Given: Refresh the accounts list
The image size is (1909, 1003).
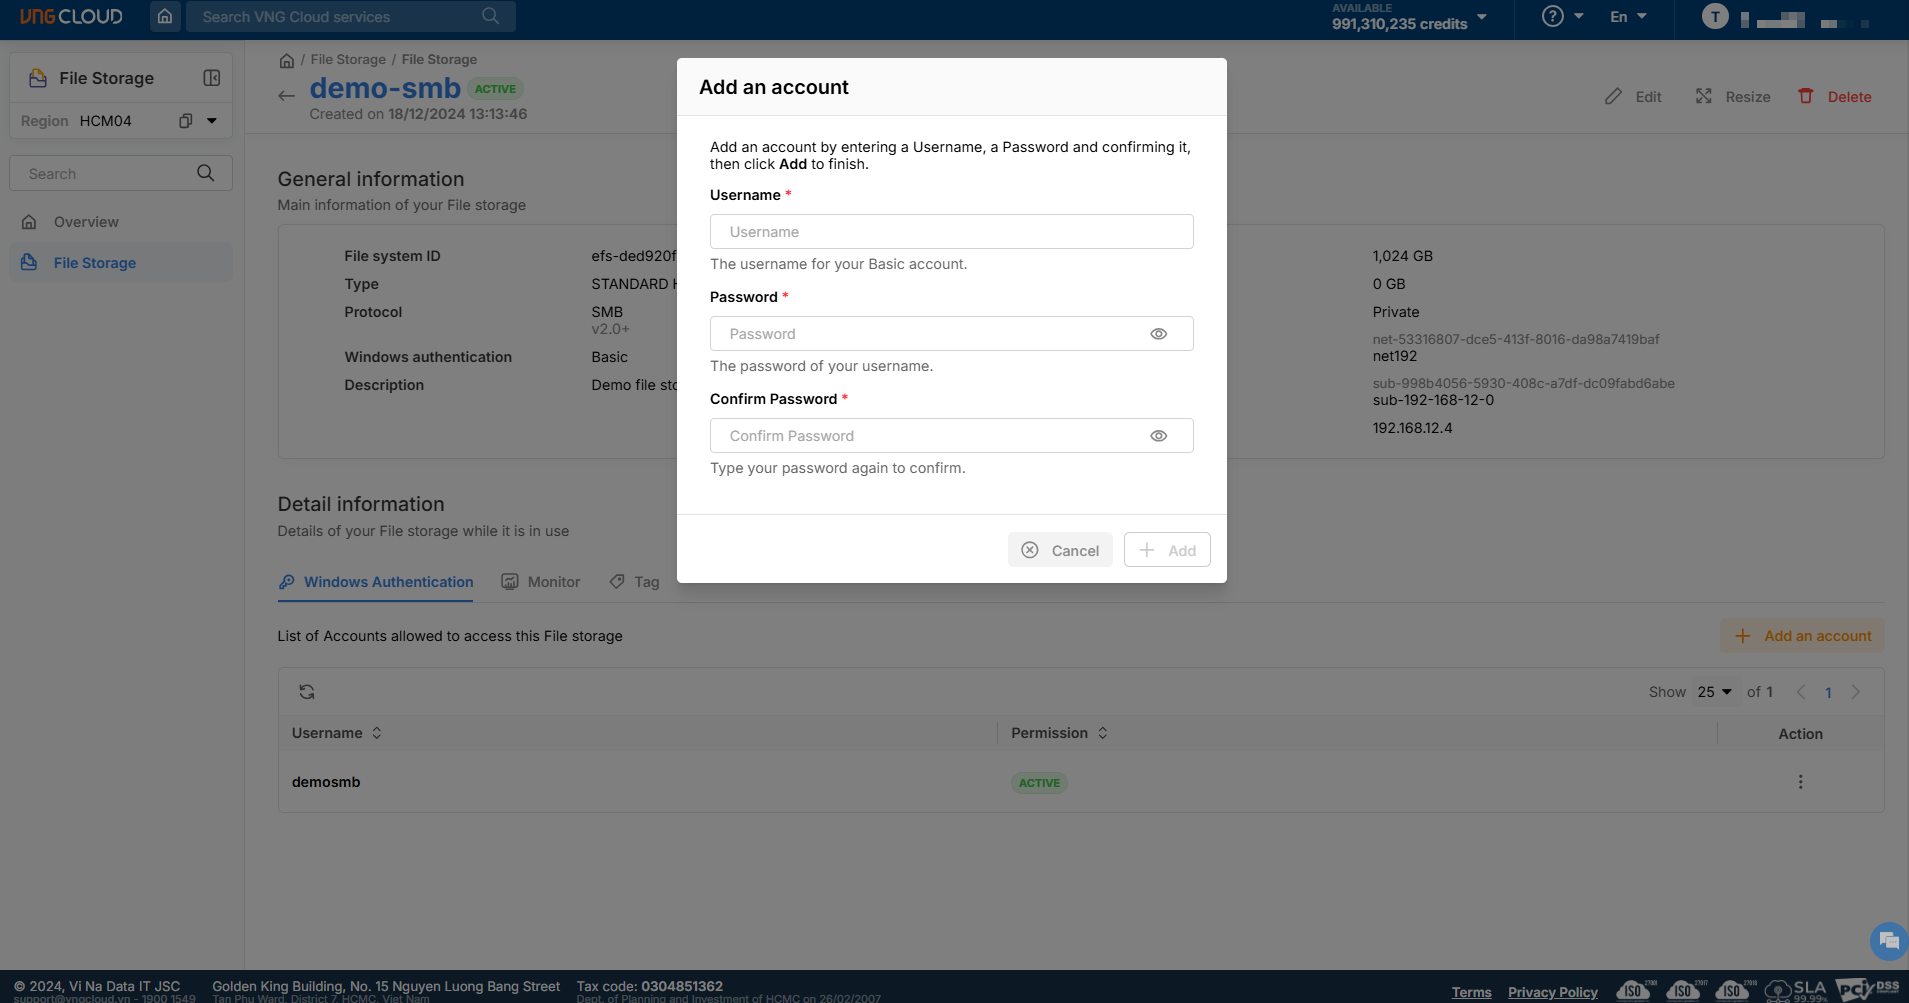Looking at the screenshot, I should pos(307,692).
